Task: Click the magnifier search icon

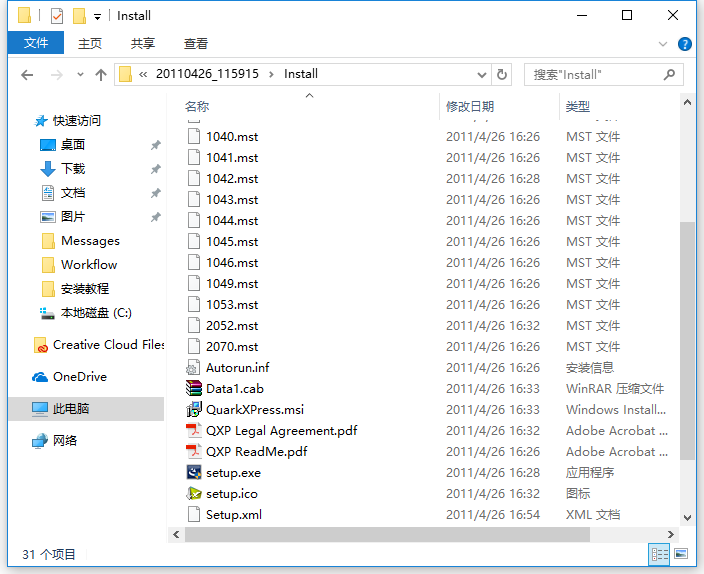Action: [669, 75]
